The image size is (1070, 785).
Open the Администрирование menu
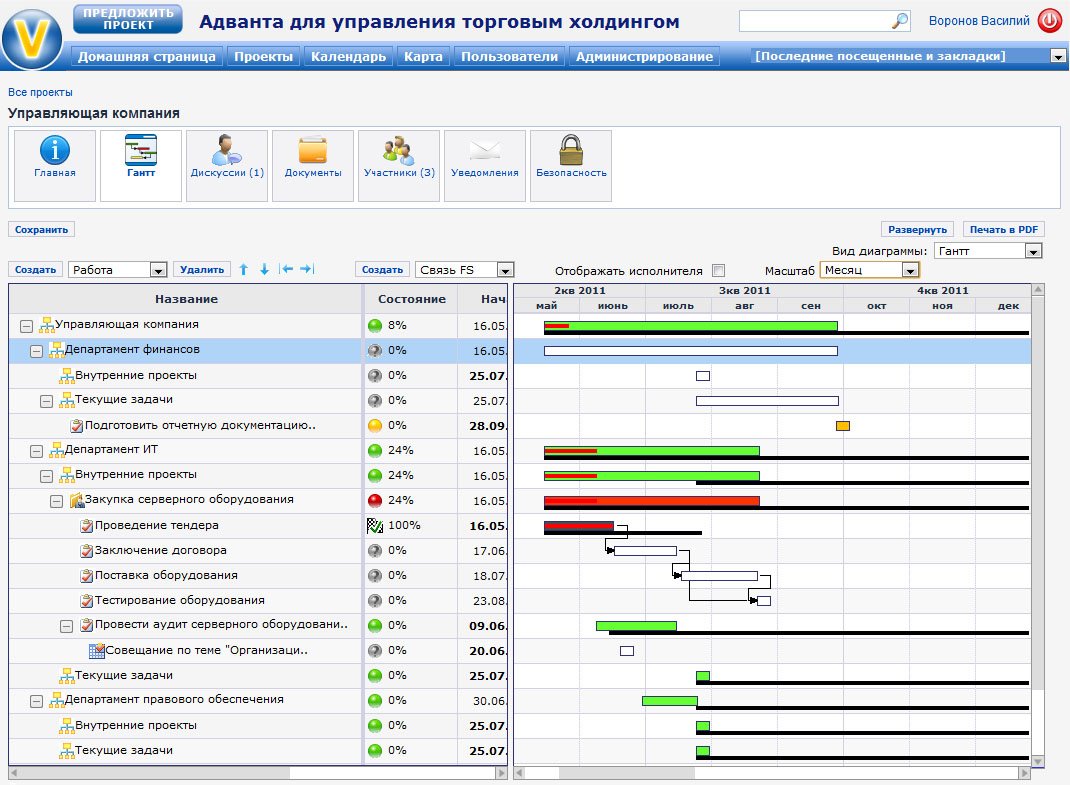tap(644, 57)
